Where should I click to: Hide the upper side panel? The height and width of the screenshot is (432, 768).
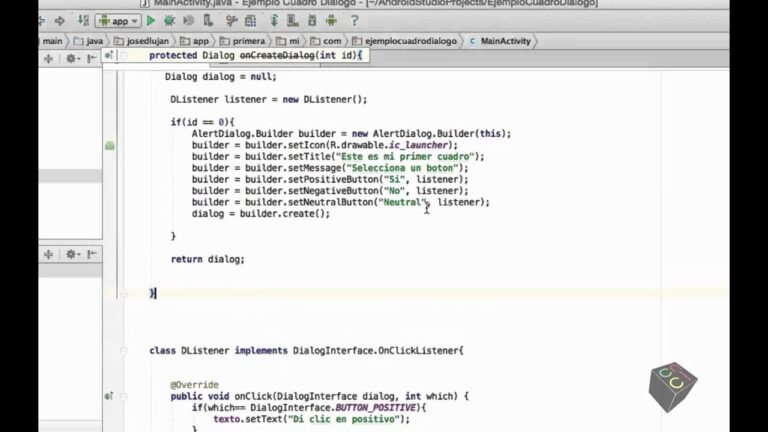[x=92, y=59]
